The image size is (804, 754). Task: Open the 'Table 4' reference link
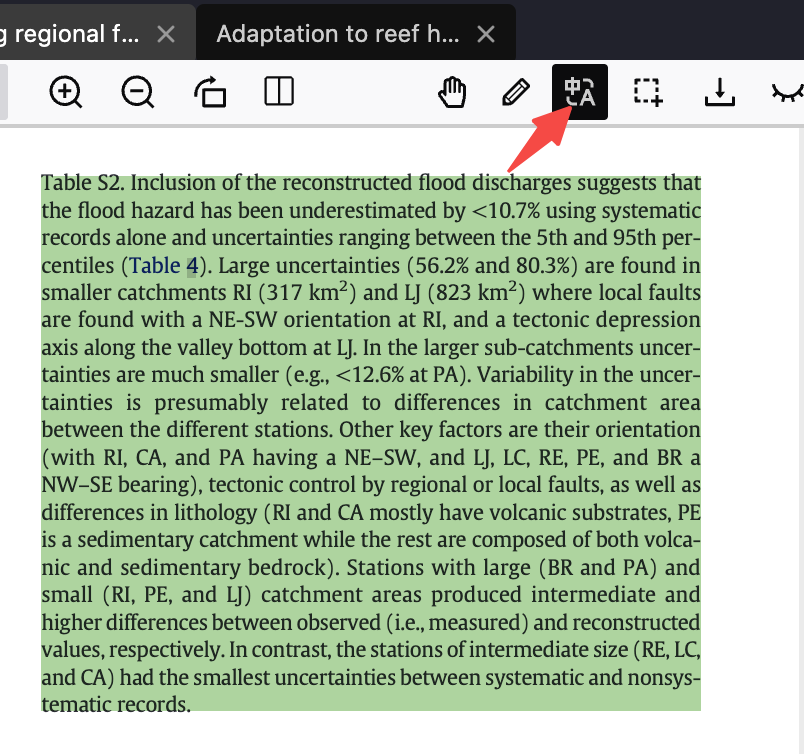tap(164, 265)
